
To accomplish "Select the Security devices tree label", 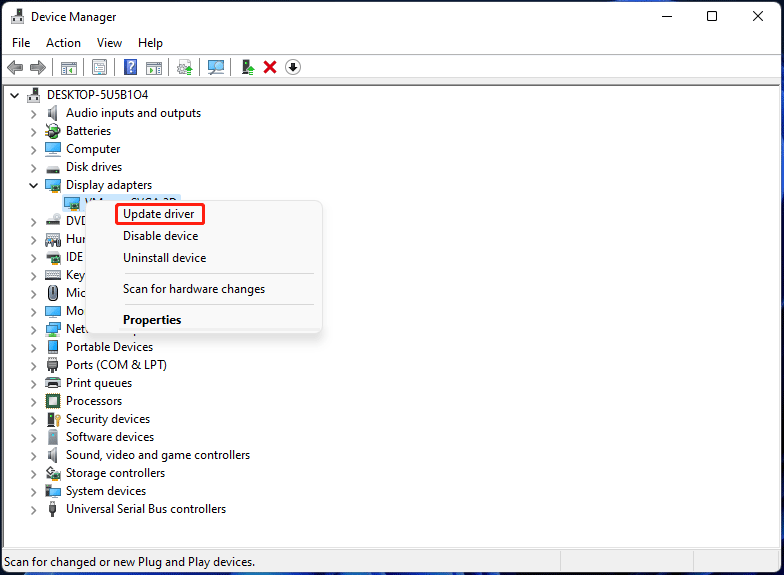I will tap(108, 419).
